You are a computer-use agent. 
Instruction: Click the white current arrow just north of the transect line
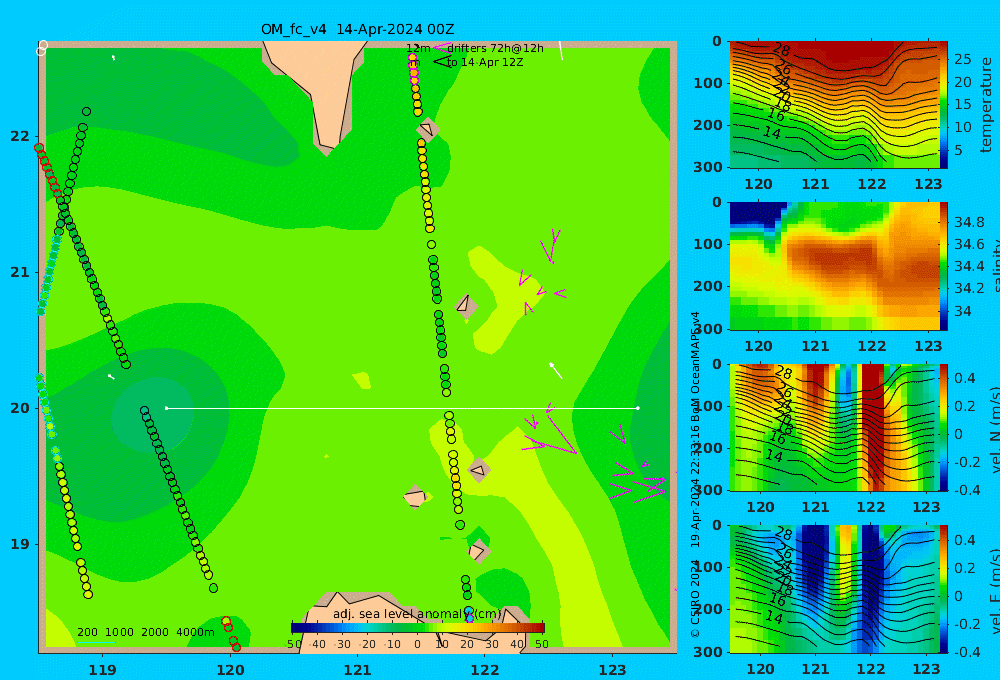[x=555, y=370]
